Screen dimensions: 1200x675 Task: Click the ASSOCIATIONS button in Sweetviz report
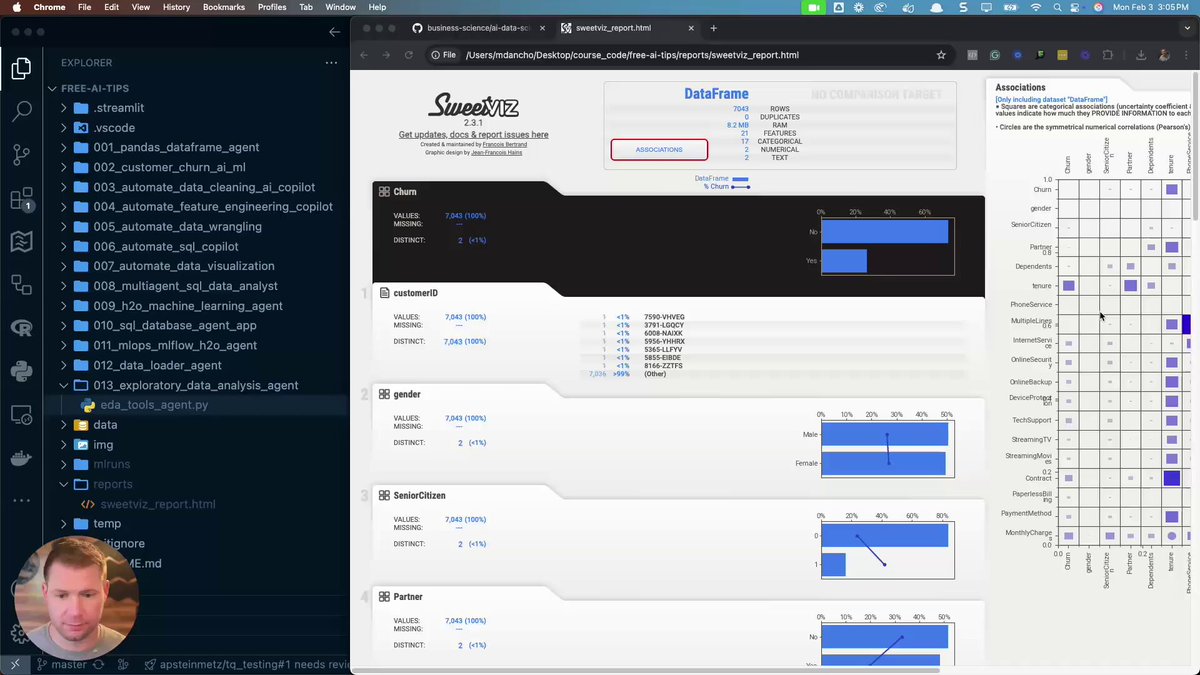pyautogui.click(x=659, y=150)
